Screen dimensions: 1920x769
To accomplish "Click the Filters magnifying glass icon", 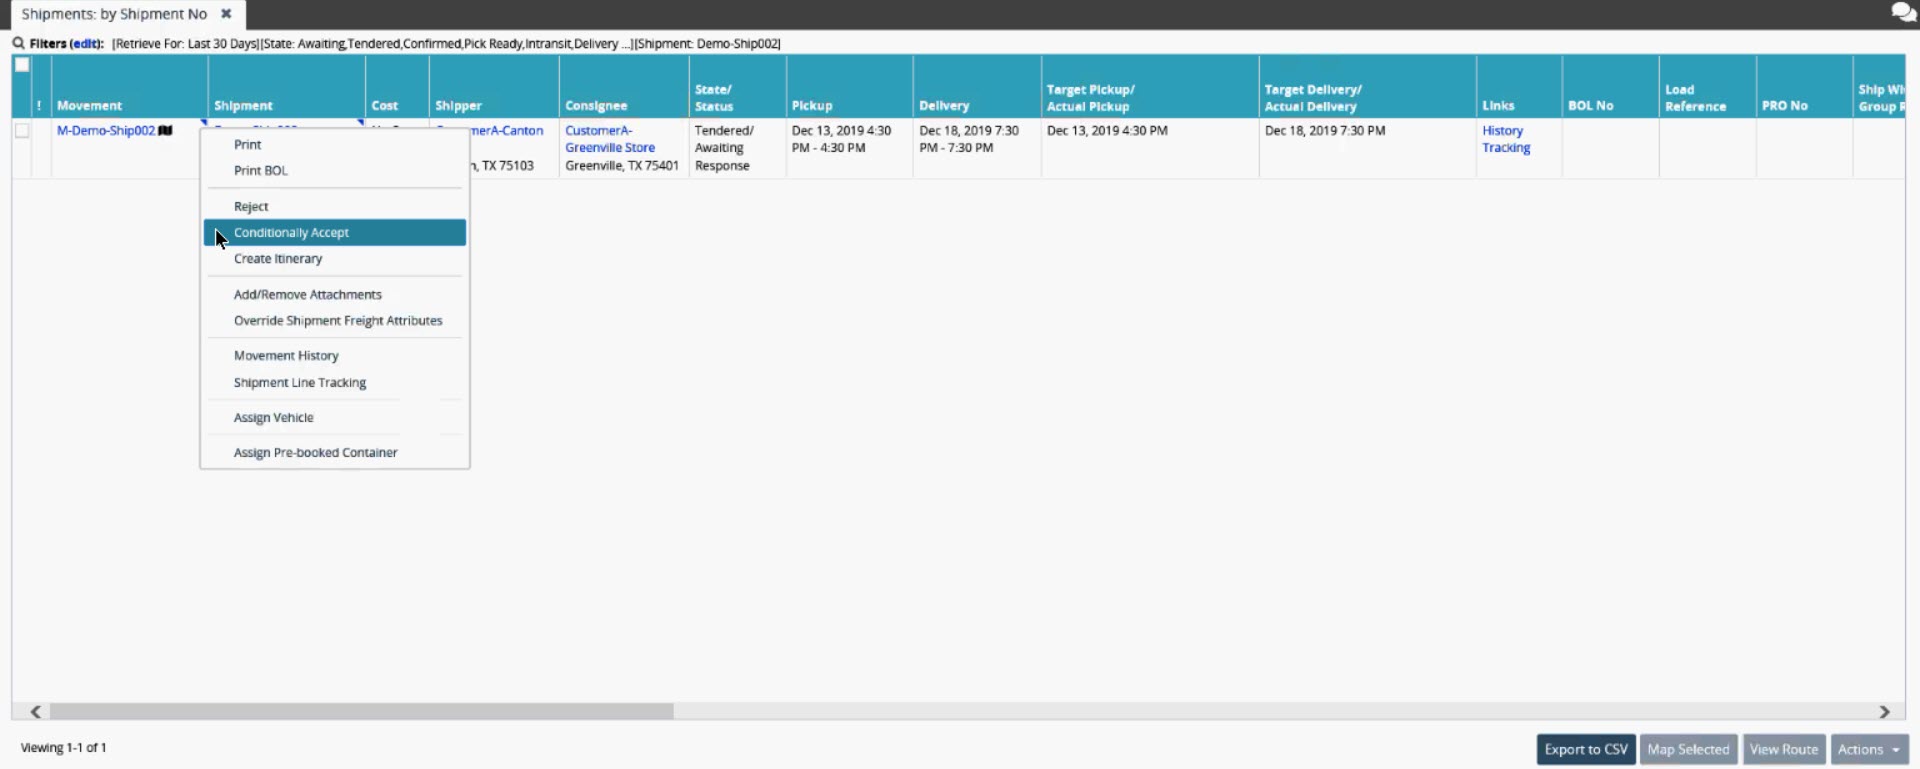I will [18, 43].
